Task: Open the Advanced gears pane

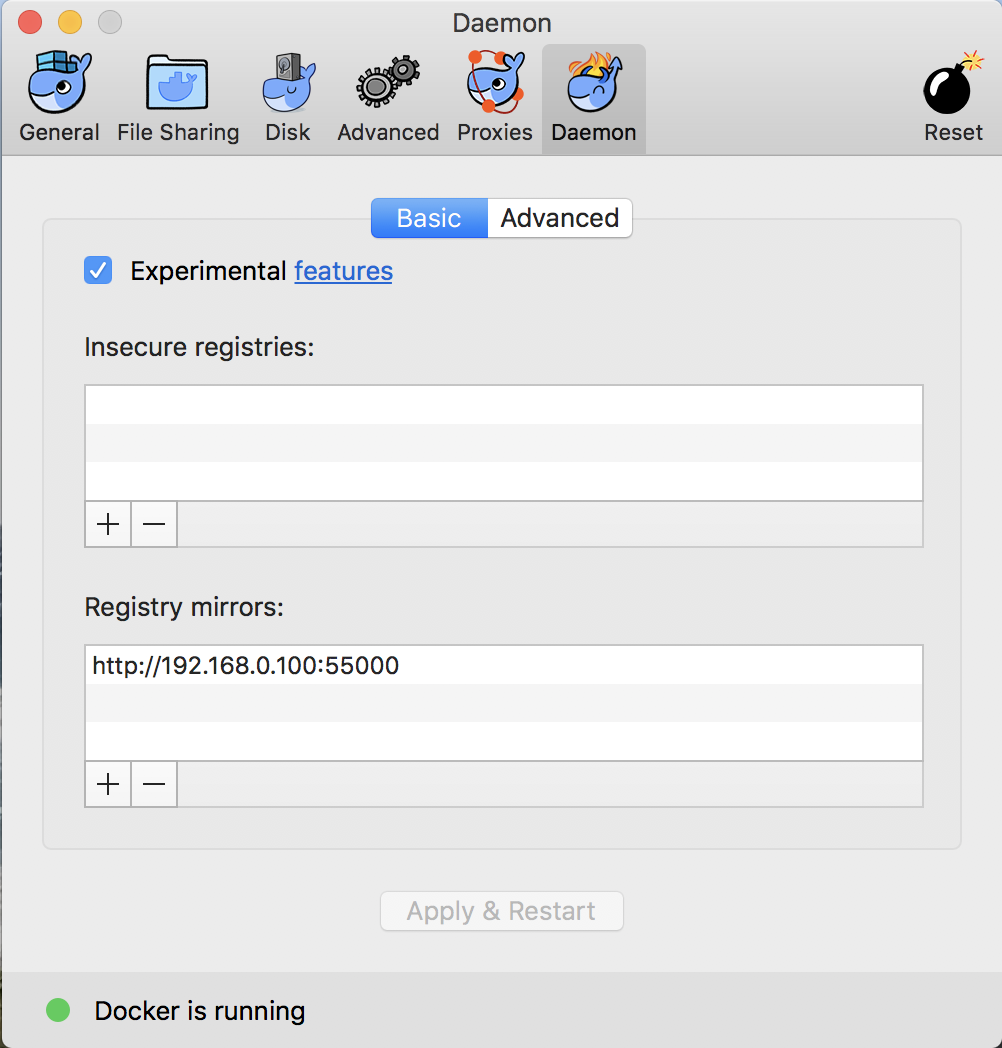Action: click(388, 98)
